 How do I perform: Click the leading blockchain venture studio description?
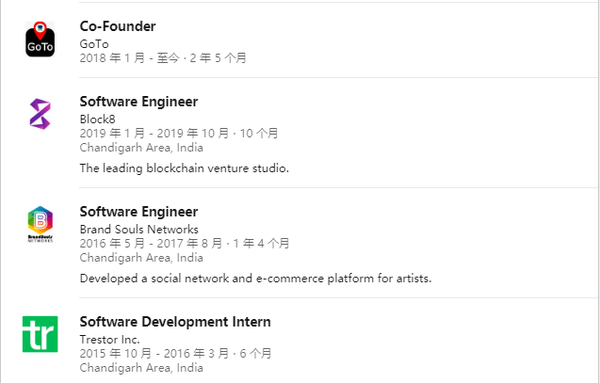pyautogui.click(x=184, y=168)
